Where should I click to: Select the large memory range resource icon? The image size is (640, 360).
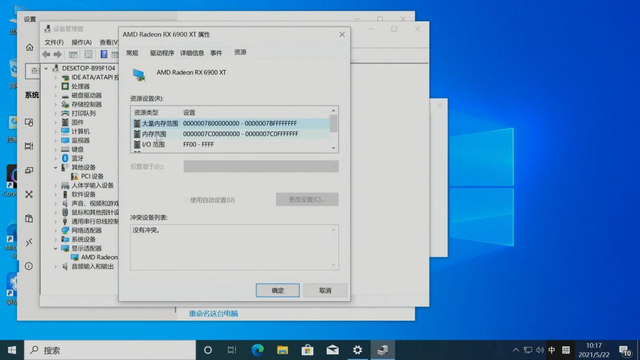tap(137, 123)
